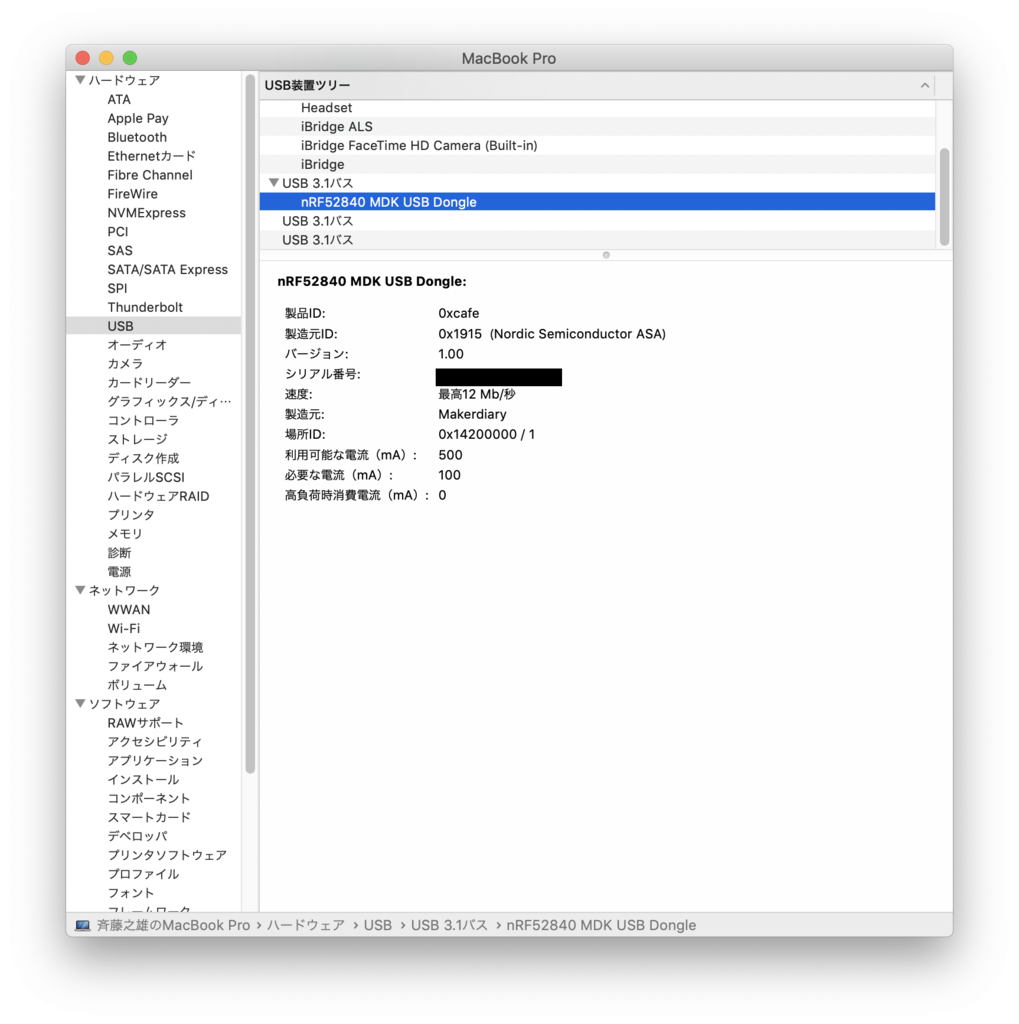The image size is (1019, 1024).
Task: Collapse the ネットワーク section
Action: point(80,590)
